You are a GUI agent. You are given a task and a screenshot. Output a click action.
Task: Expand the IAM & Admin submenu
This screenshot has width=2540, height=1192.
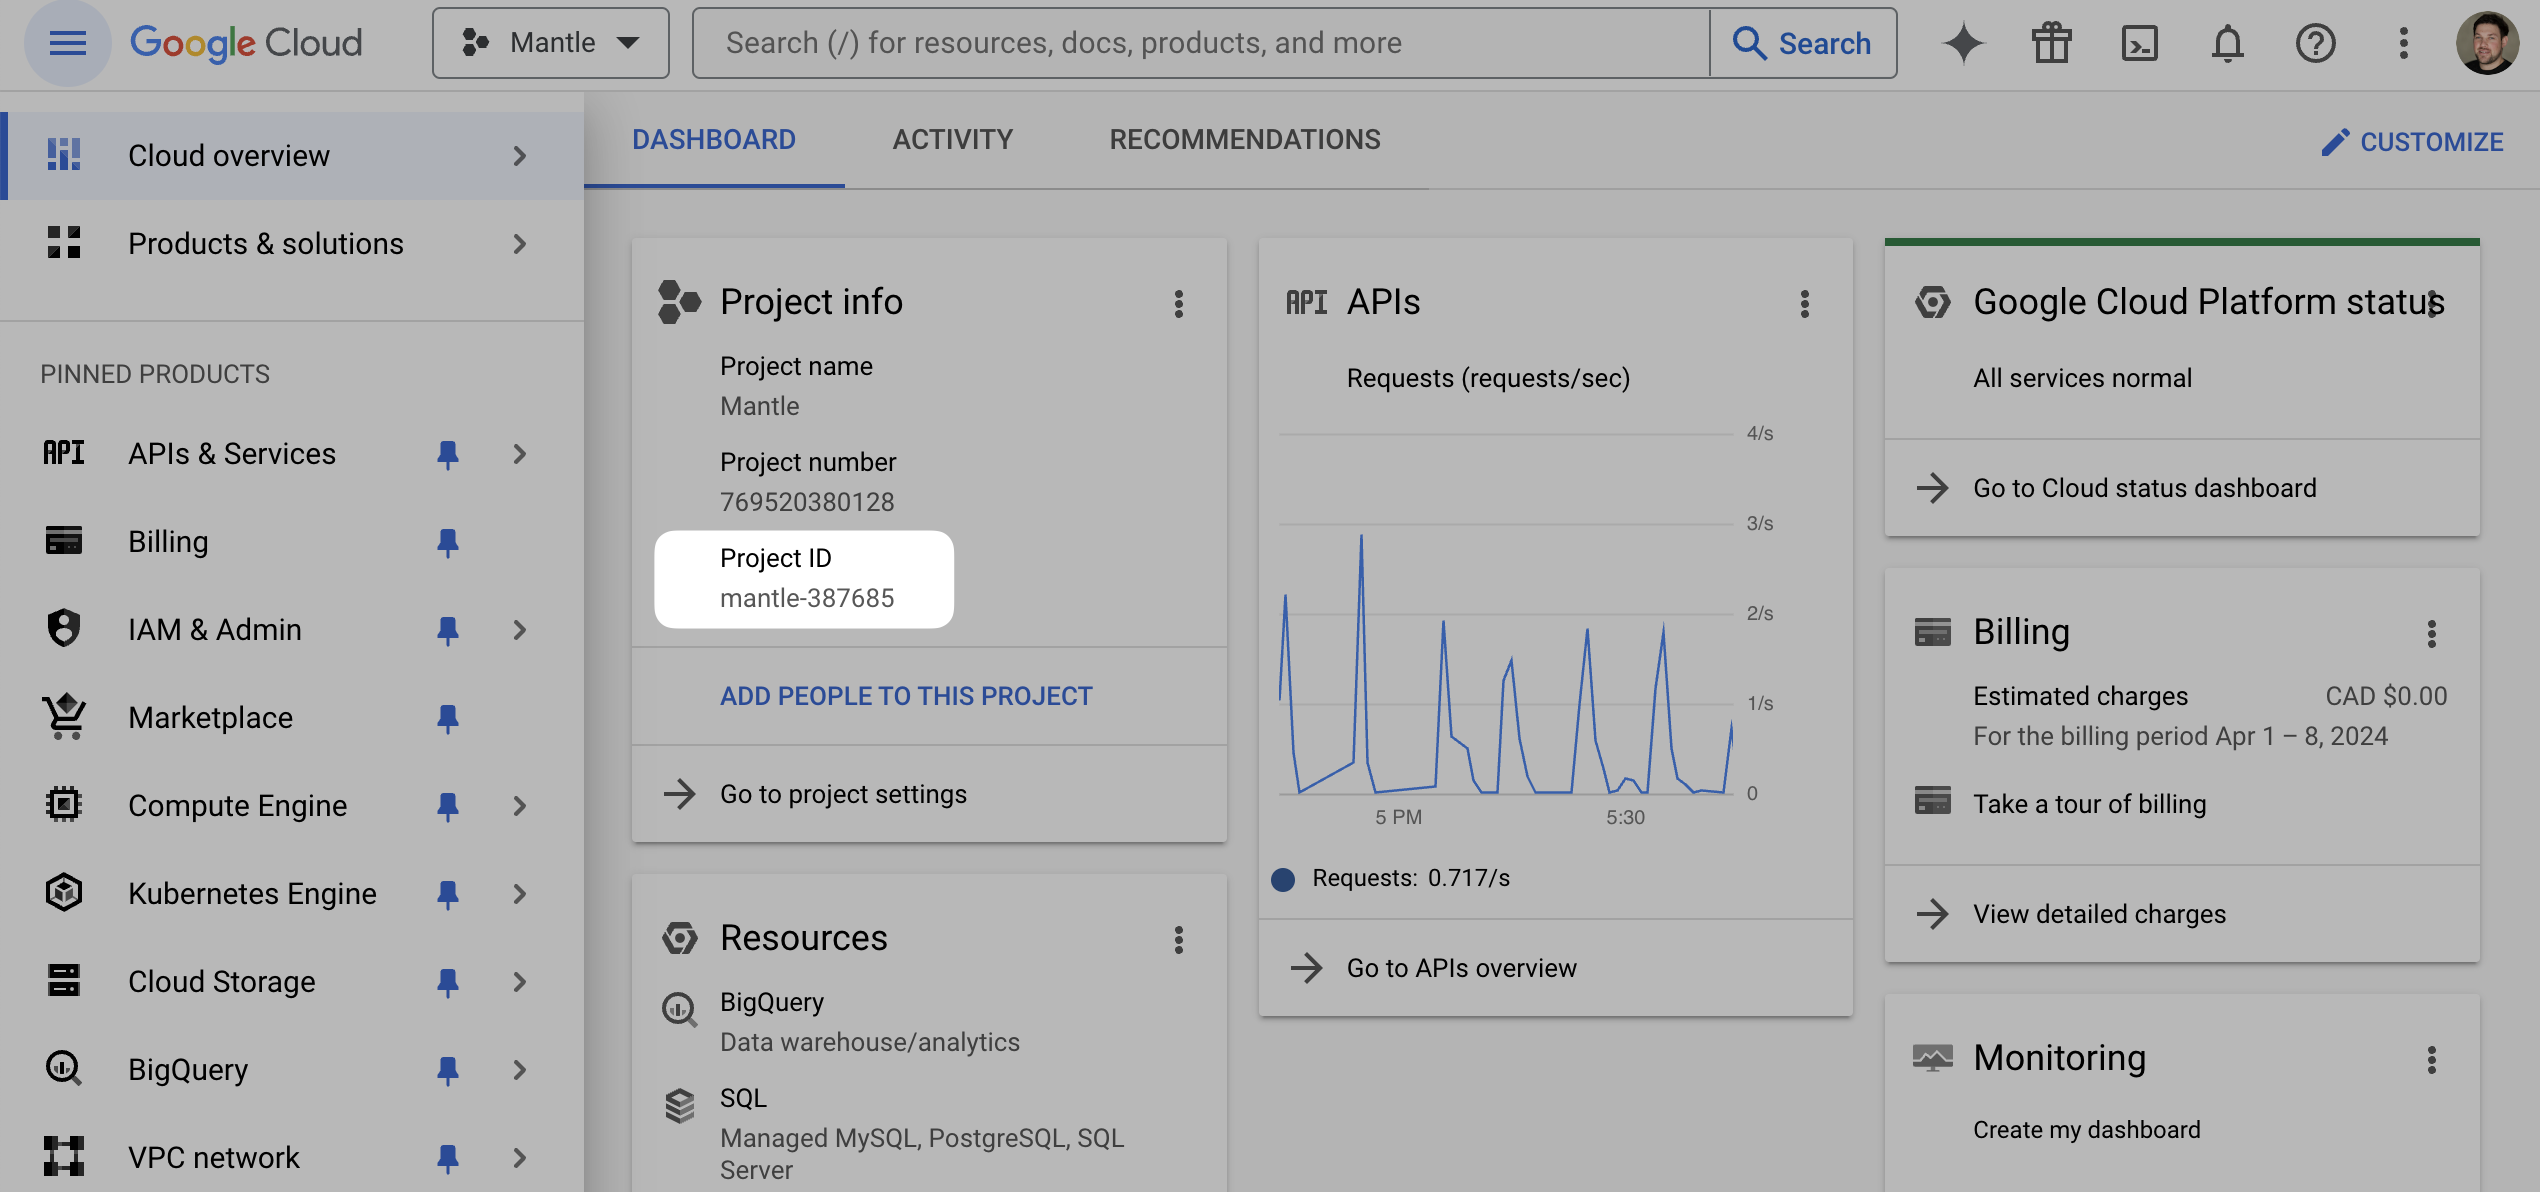coord(519,629)
